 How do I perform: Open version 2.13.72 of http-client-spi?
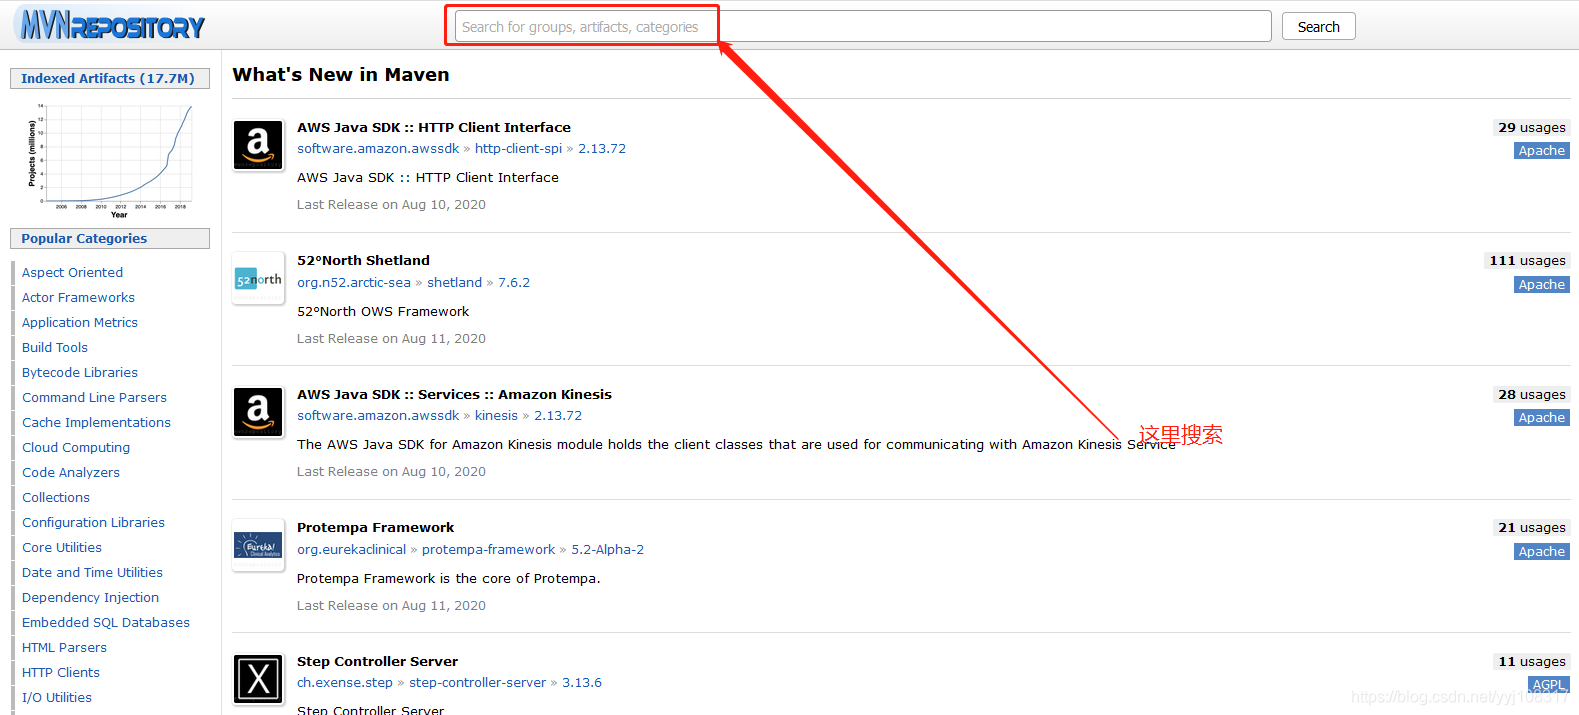click(x=602, y=148)
